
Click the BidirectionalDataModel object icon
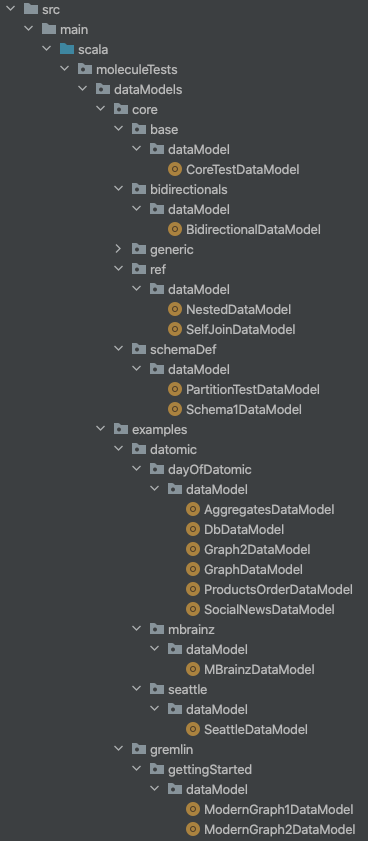point(175,230)
